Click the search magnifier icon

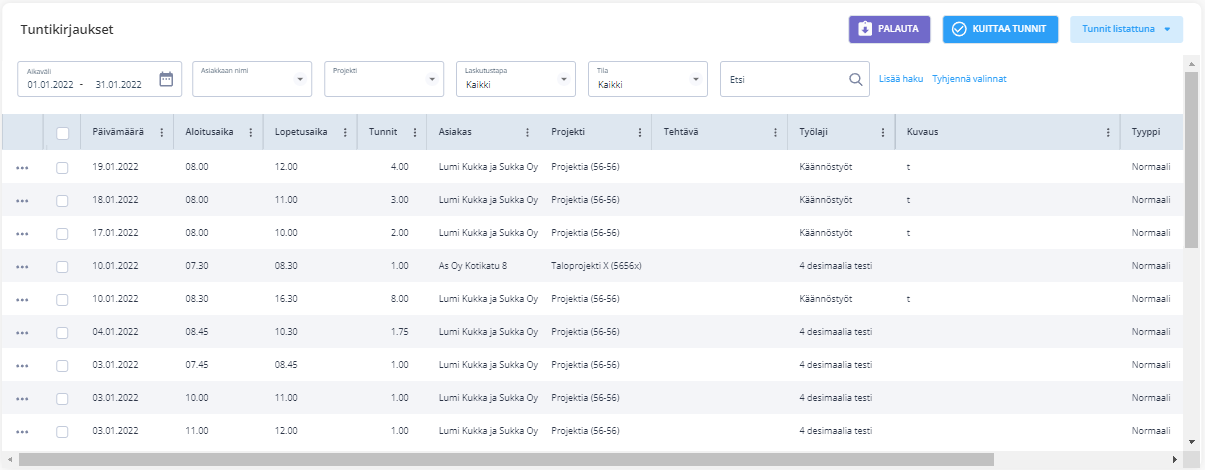point(855,79)
